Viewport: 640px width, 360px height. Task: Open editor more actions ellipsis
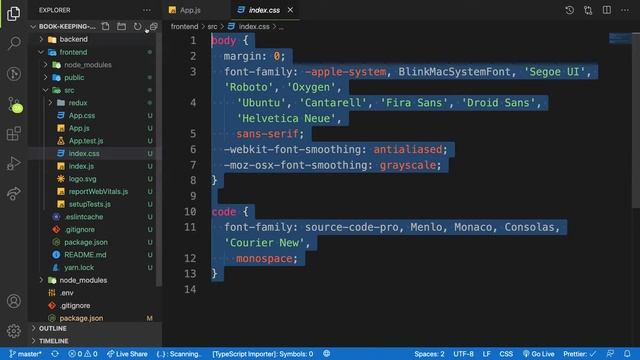pos(625,10)
